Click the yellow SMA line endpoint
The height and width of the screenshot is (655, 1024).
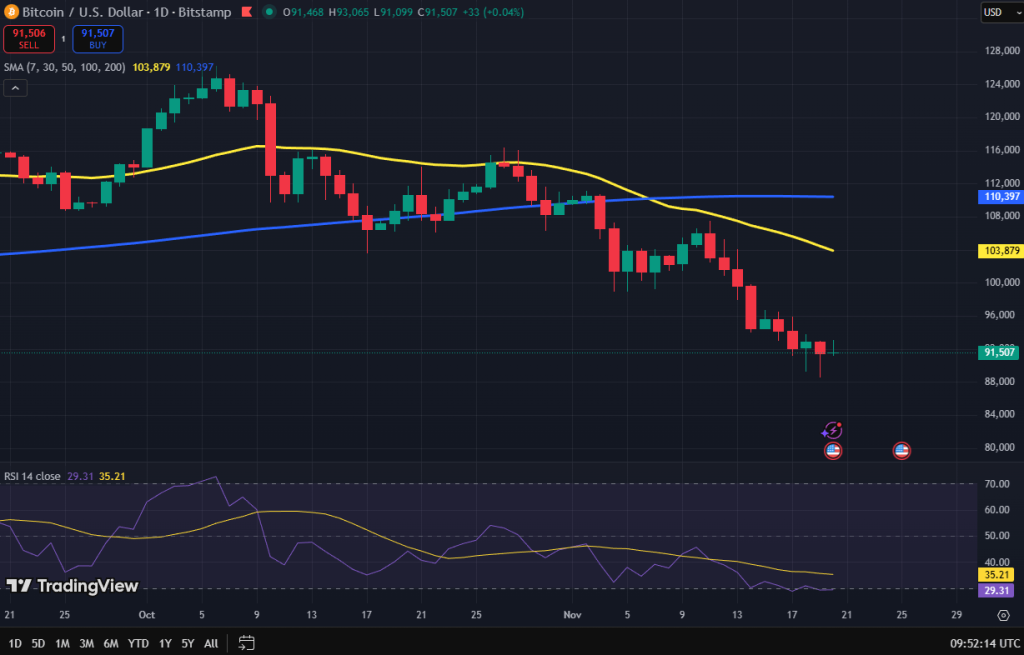click(x=833, y=251)
